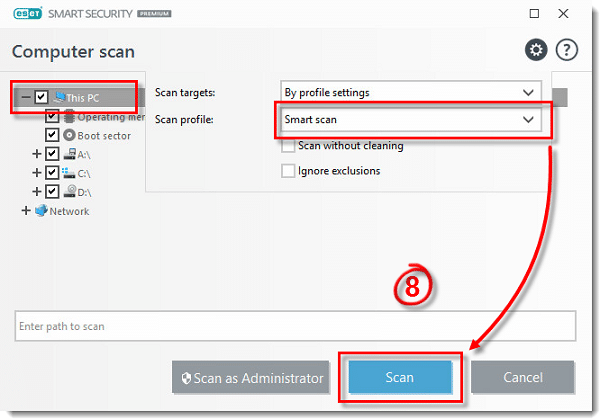Image resolution: width=600 pixels, height=419 pixels.
Task: Click the Boot sector disc icon
Action: click(x=69, y=135)
